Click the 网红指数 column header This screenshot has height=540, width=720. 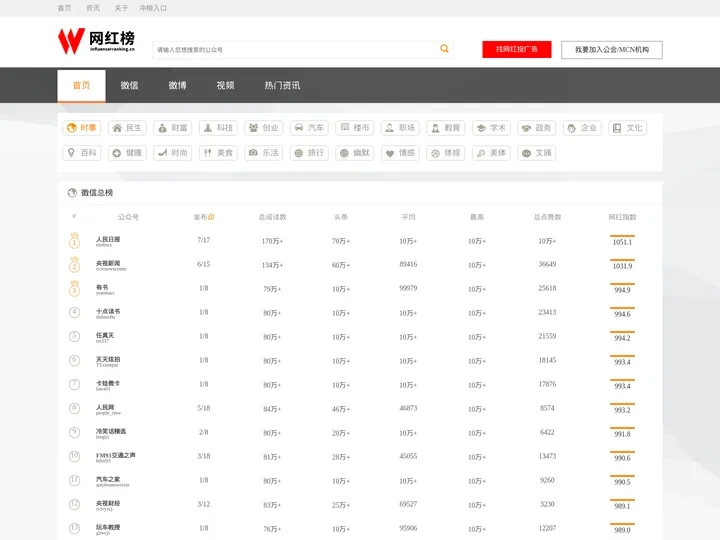click(x=622, y=217)
